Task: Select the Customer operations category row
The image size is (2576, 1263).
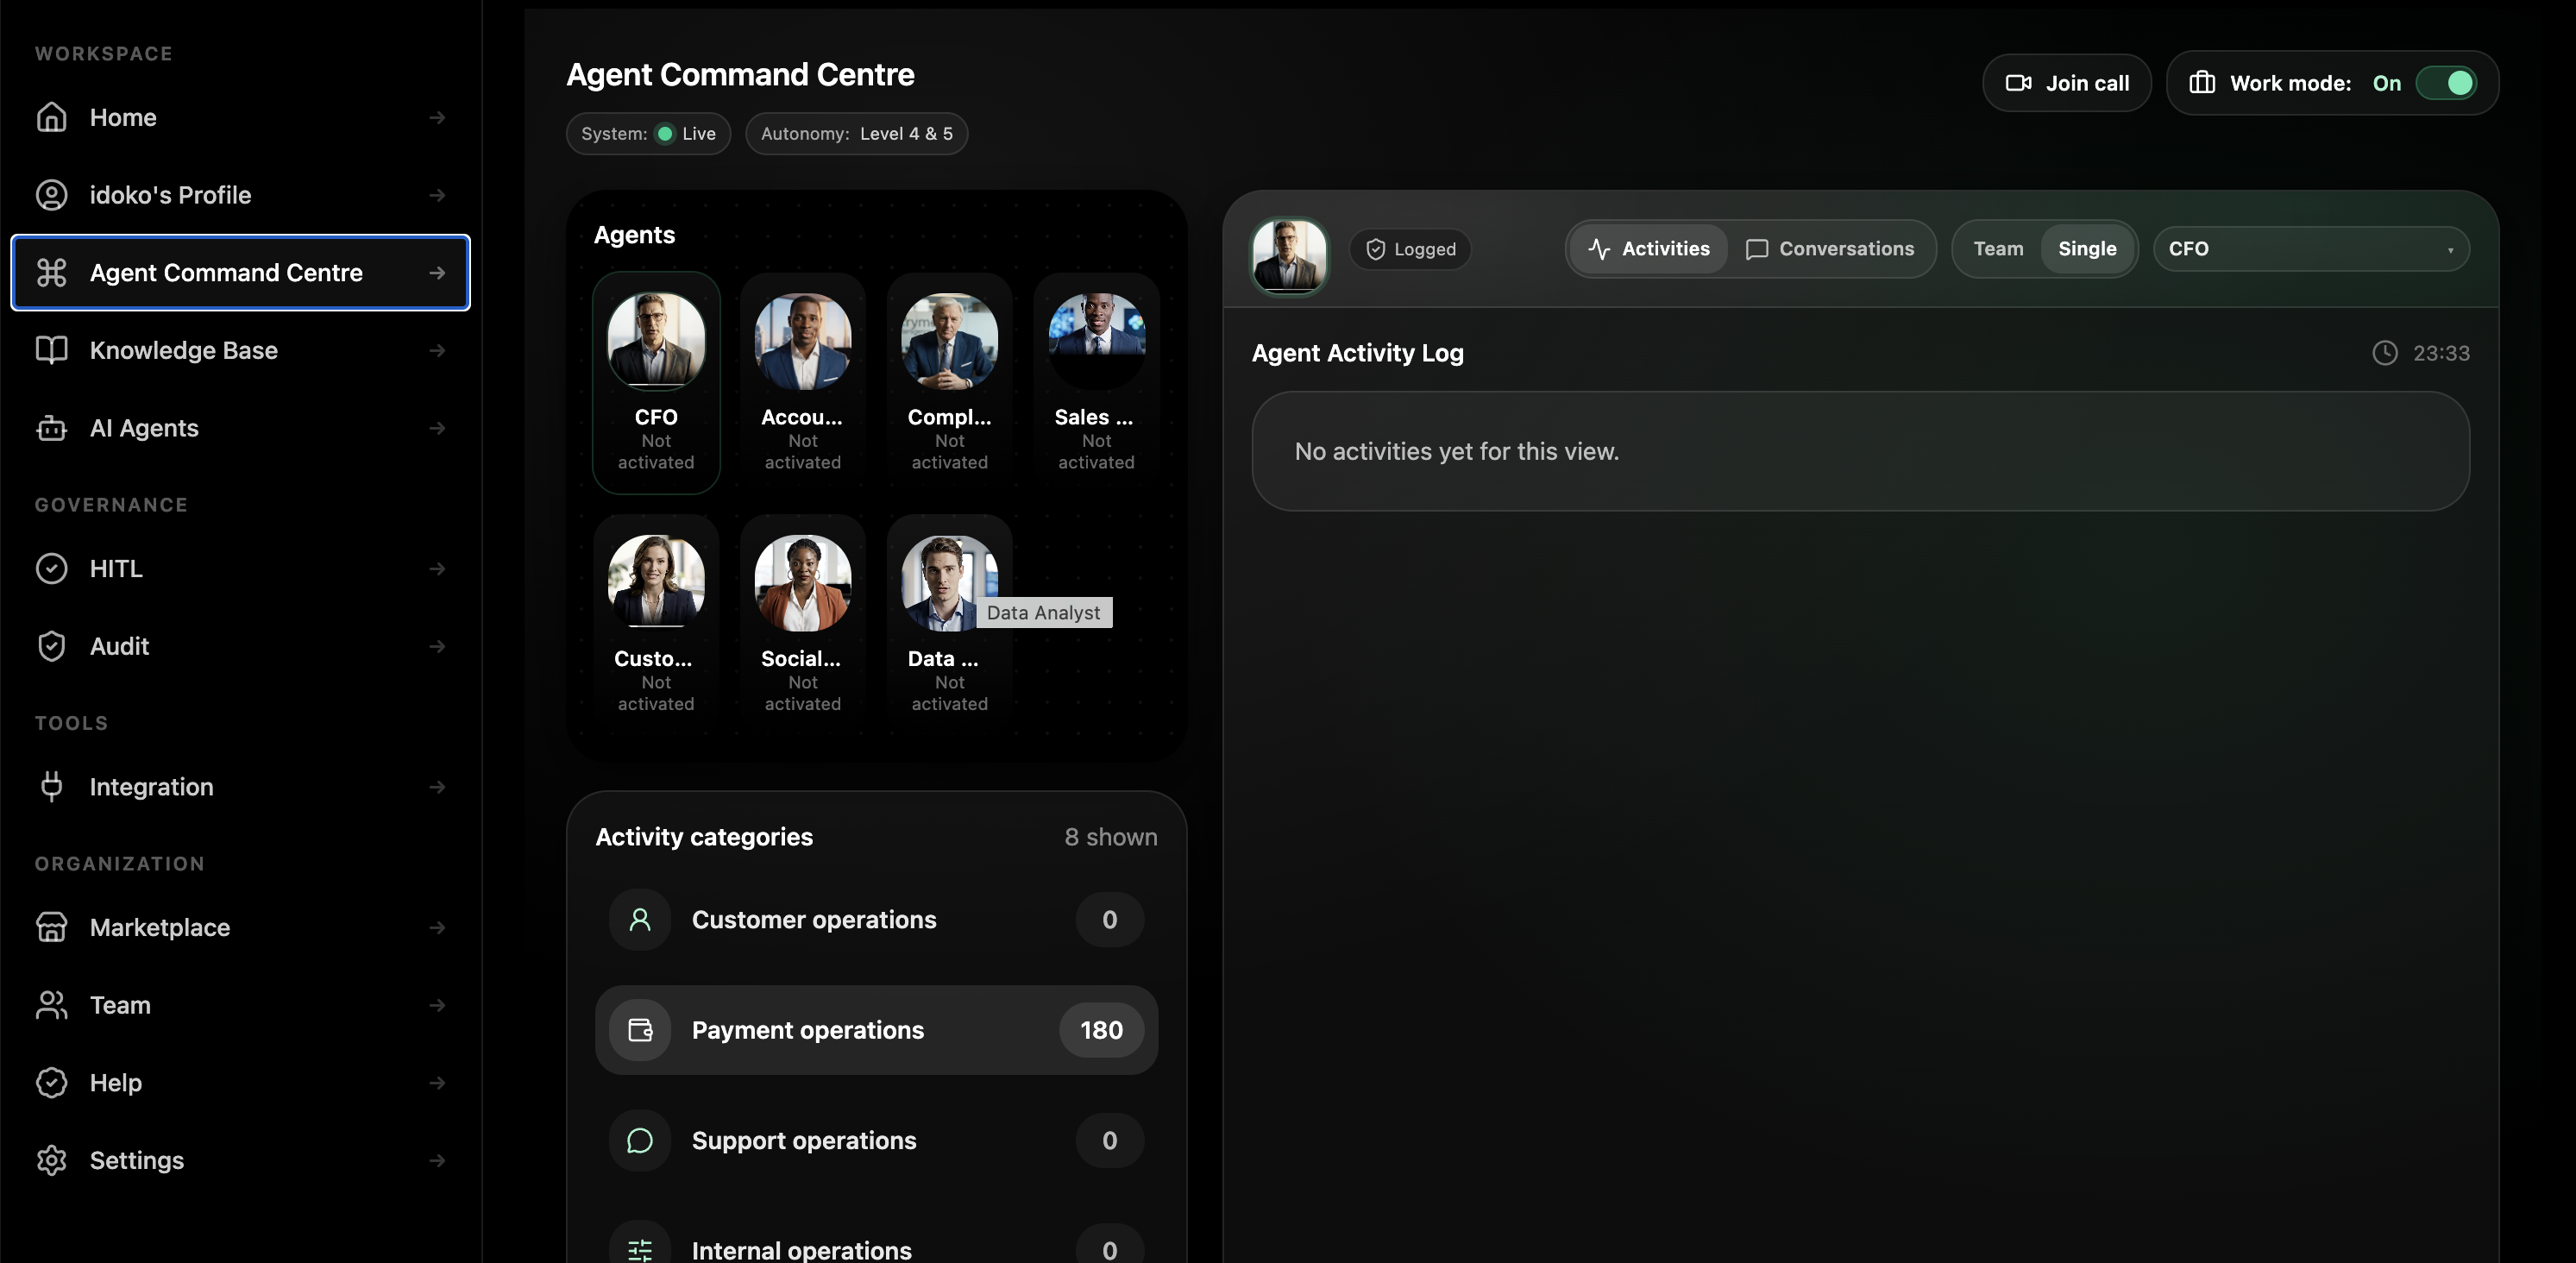Action: (876, 919)
